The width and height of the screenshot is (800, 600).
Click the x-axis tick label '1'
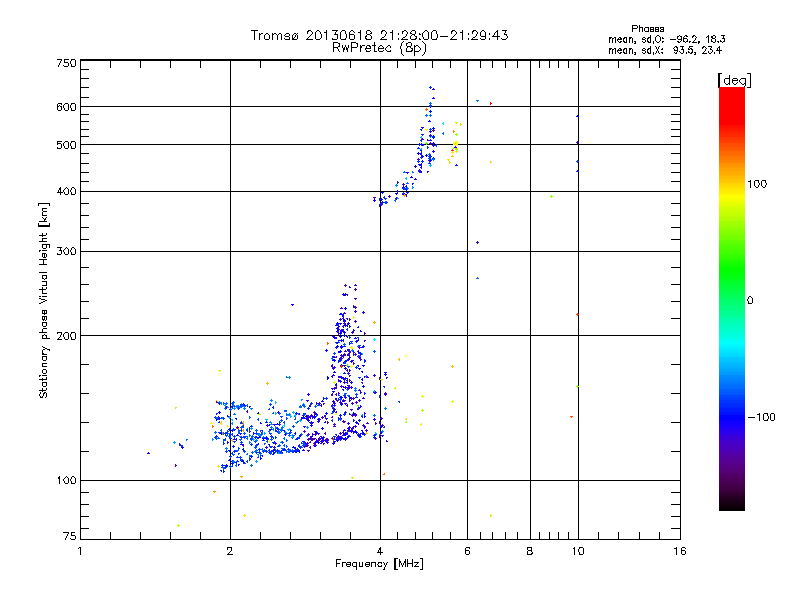tap(80, 551)
